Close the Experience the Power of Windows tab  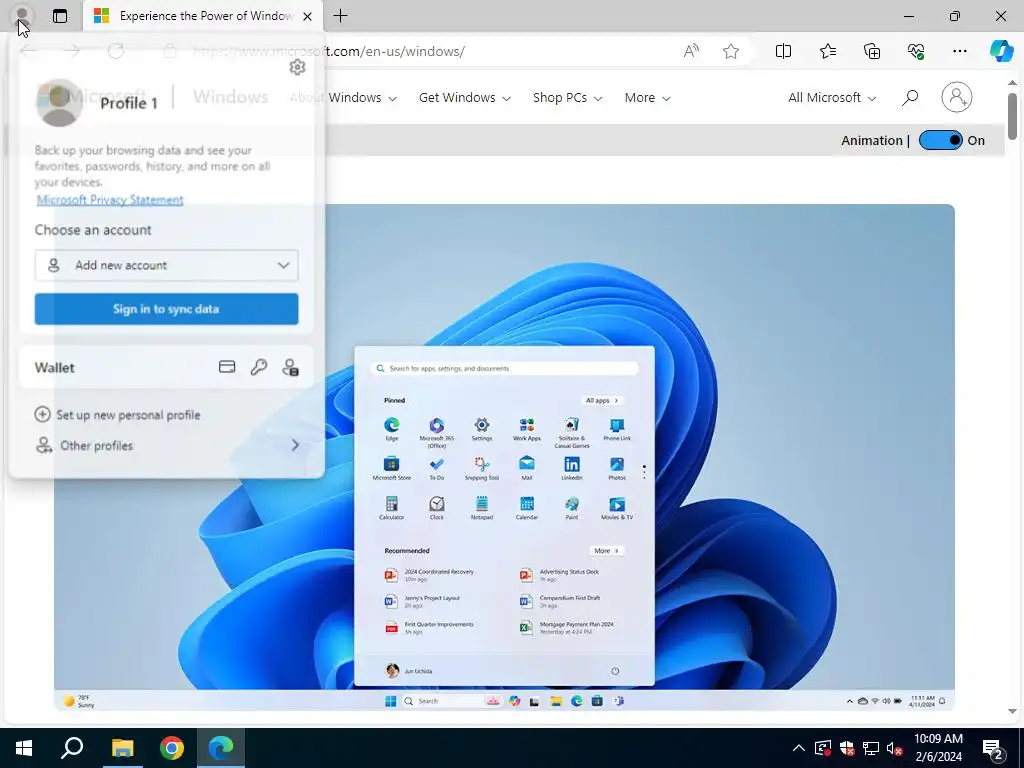click(307, 16)
